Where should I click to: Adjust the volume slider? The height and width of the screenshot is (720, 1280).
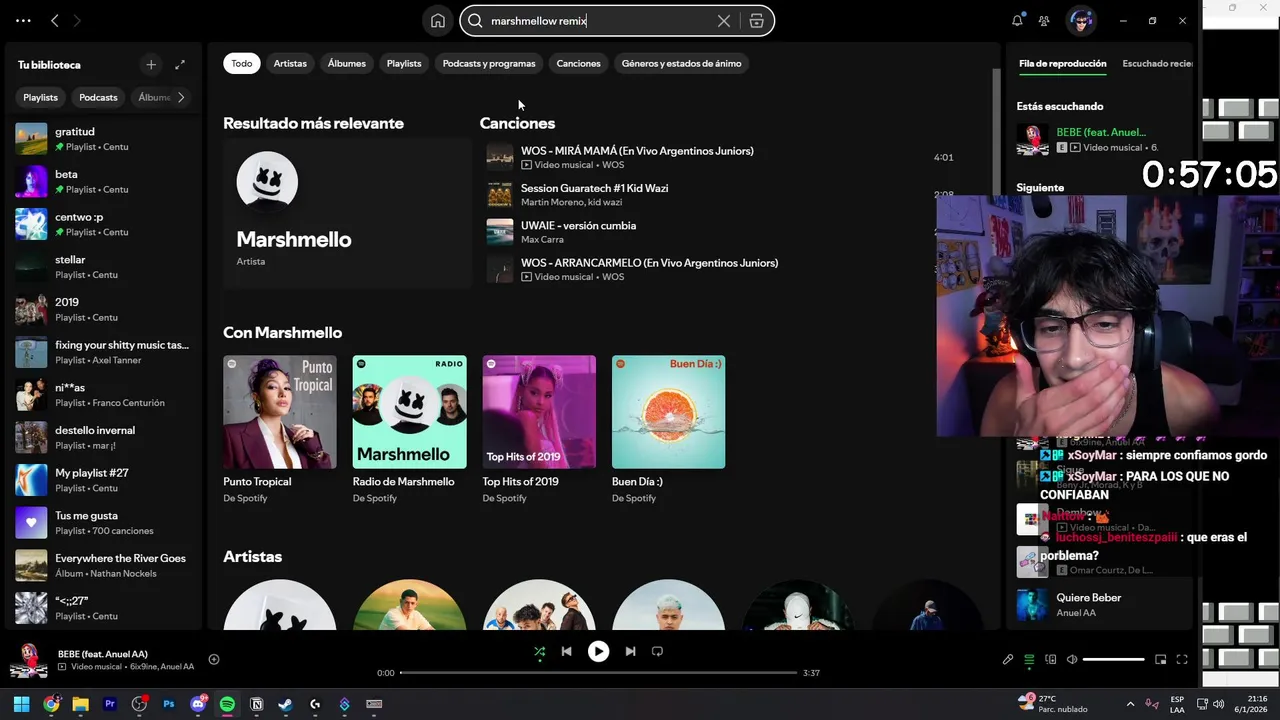click(x=1113, y=659)
